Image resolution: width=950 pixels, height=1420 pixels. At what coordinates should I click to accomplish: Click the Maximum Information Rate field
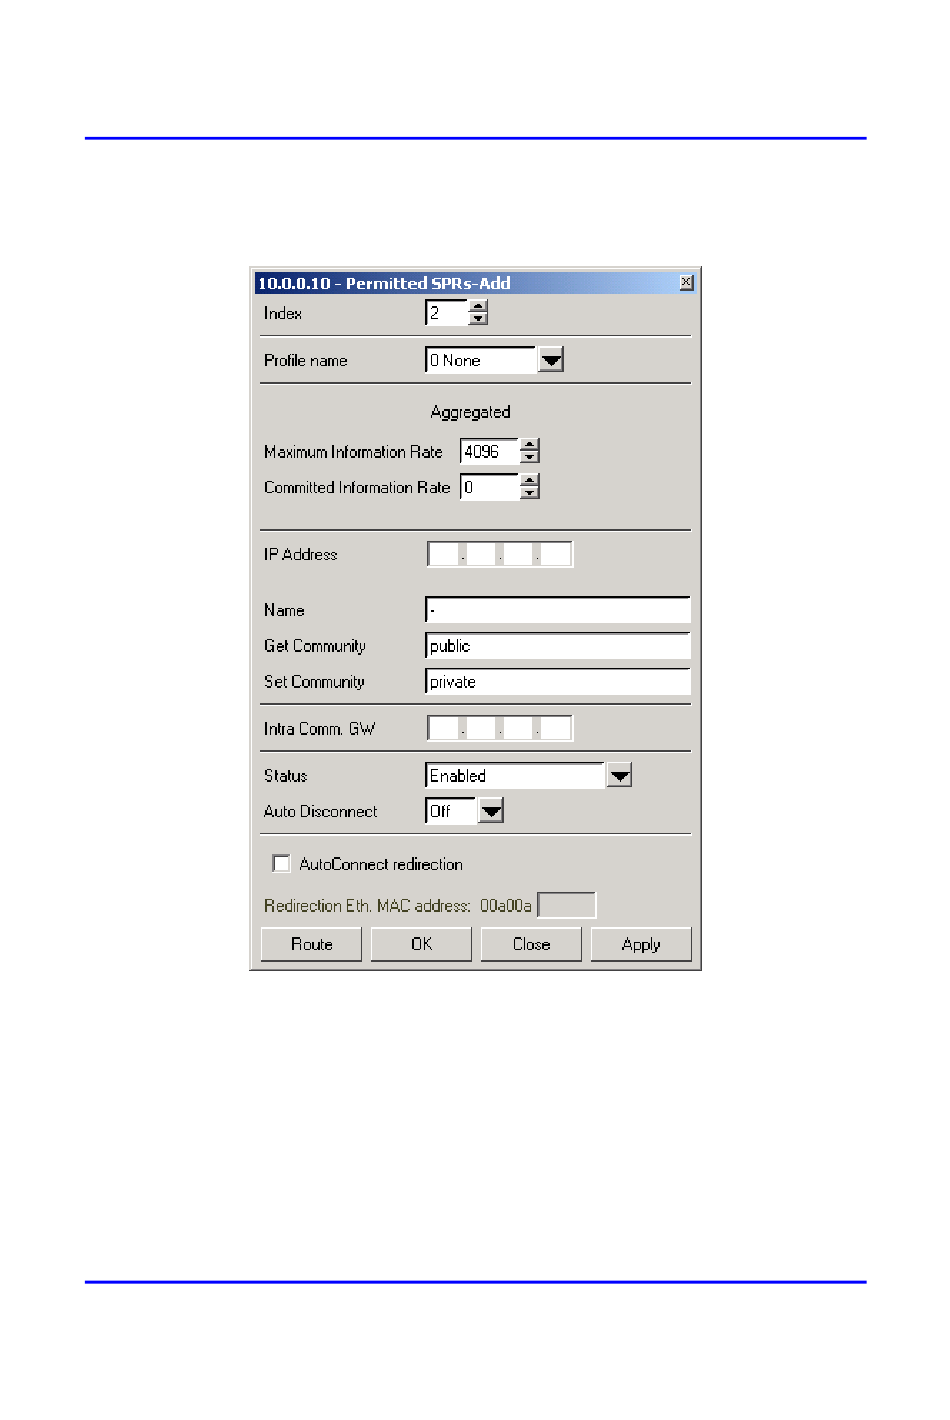490,451
